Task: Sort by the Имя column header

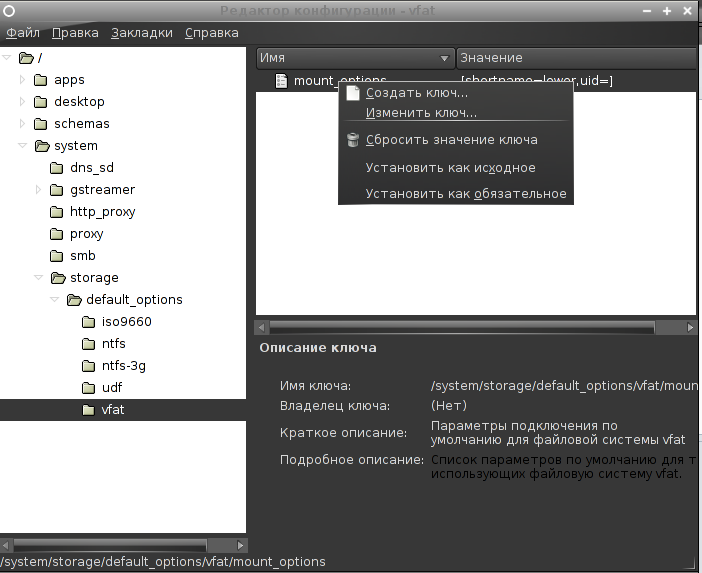Action: (355, 58)
